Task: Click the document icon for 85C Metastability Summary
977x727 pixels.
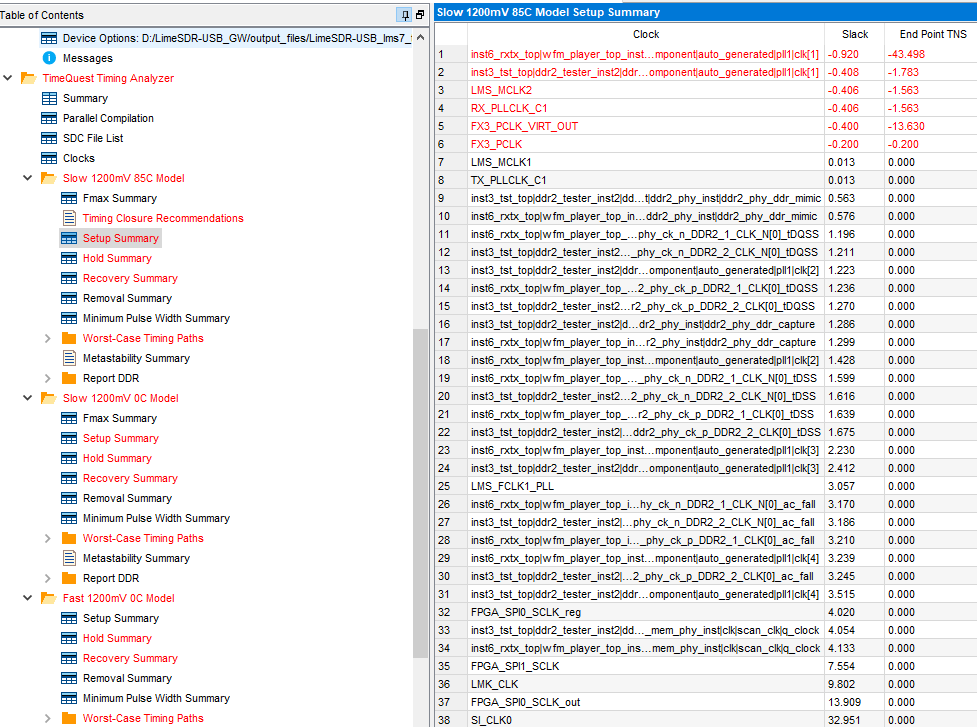Action: [69, 358]
